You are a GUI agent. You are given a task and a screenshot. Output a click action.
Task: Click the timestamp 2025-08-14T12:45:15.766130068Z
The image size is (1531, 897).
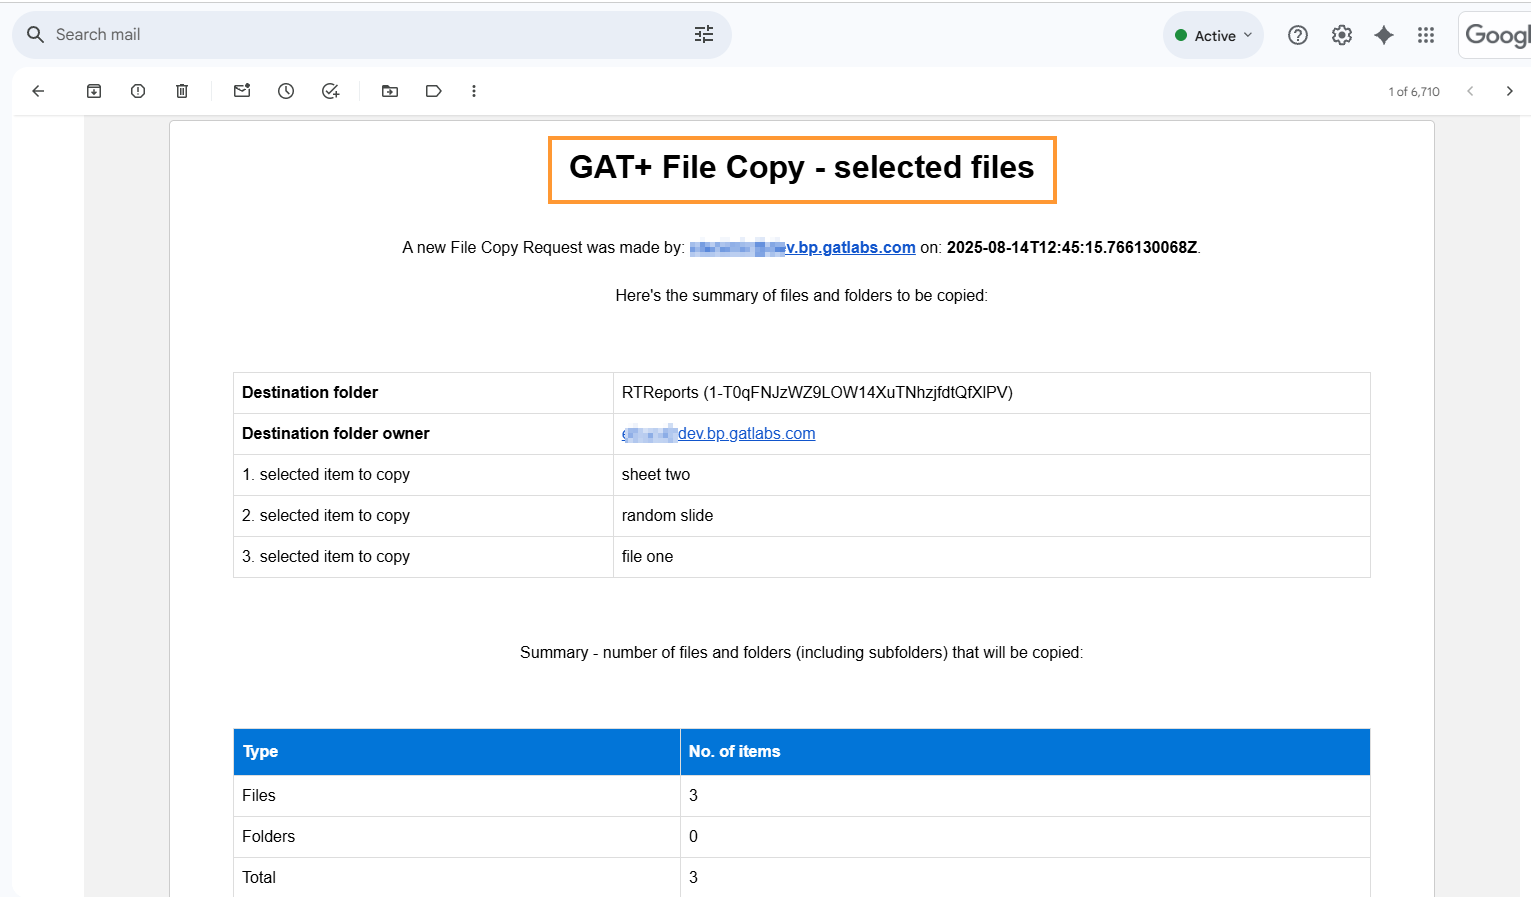pos(1072,247)
